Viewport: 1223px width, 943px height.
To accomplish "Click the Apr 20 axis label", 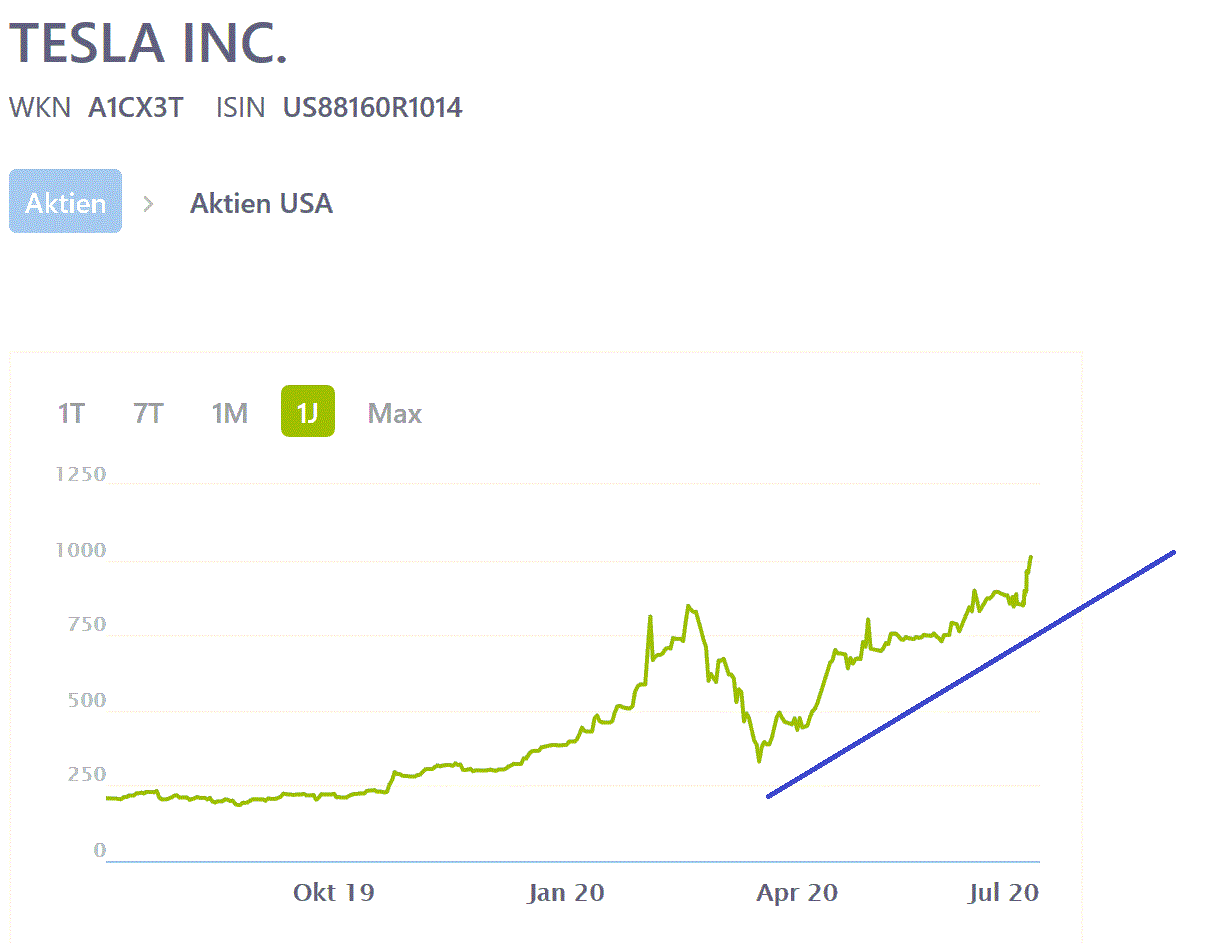I will click(x=797, y=892).
